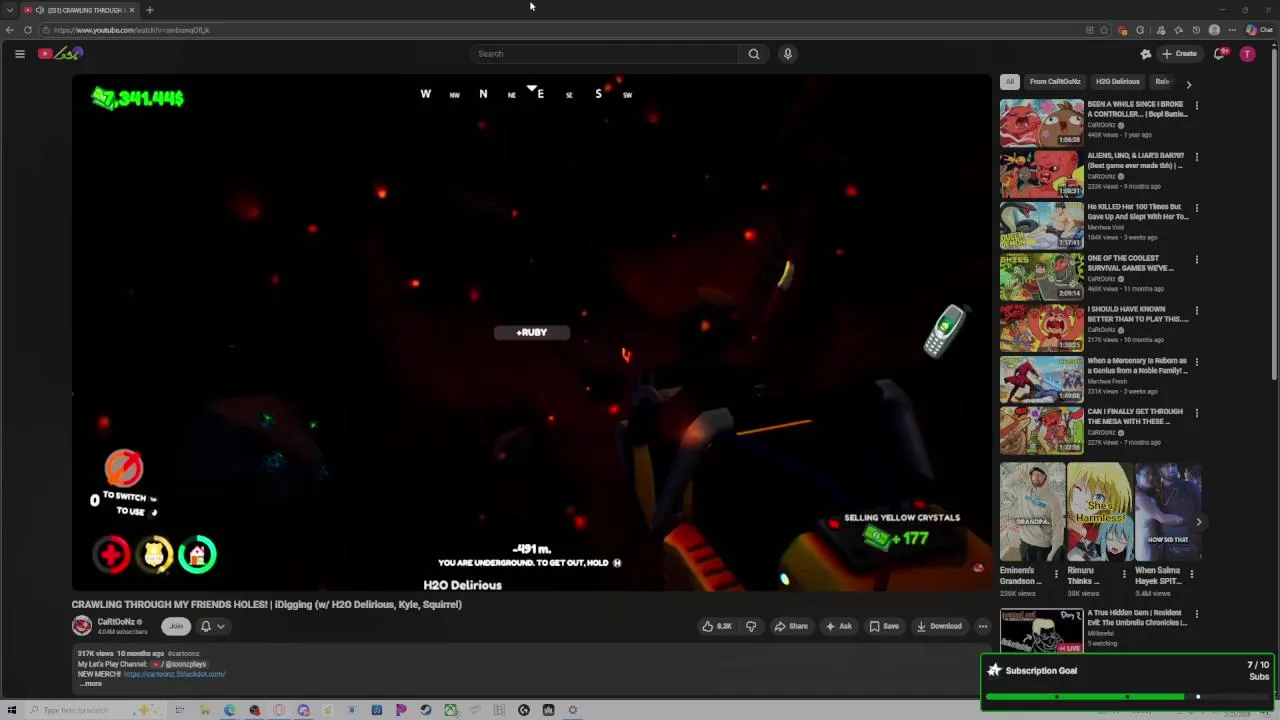Select the From CaRtOoNz chip
Image resolution: width=1280 pixels, height=720 pixels.
(x=1055, y=82)
